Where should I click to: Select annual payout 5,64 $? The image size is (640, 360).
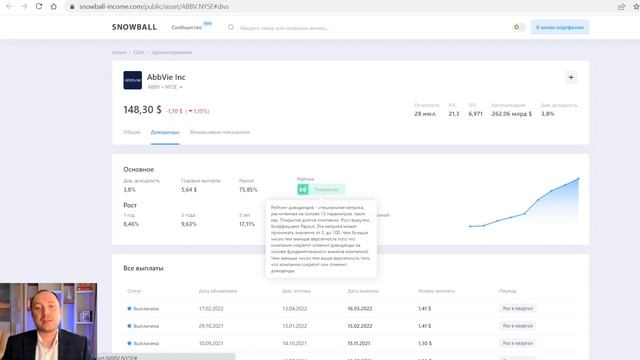coord(189,190)
